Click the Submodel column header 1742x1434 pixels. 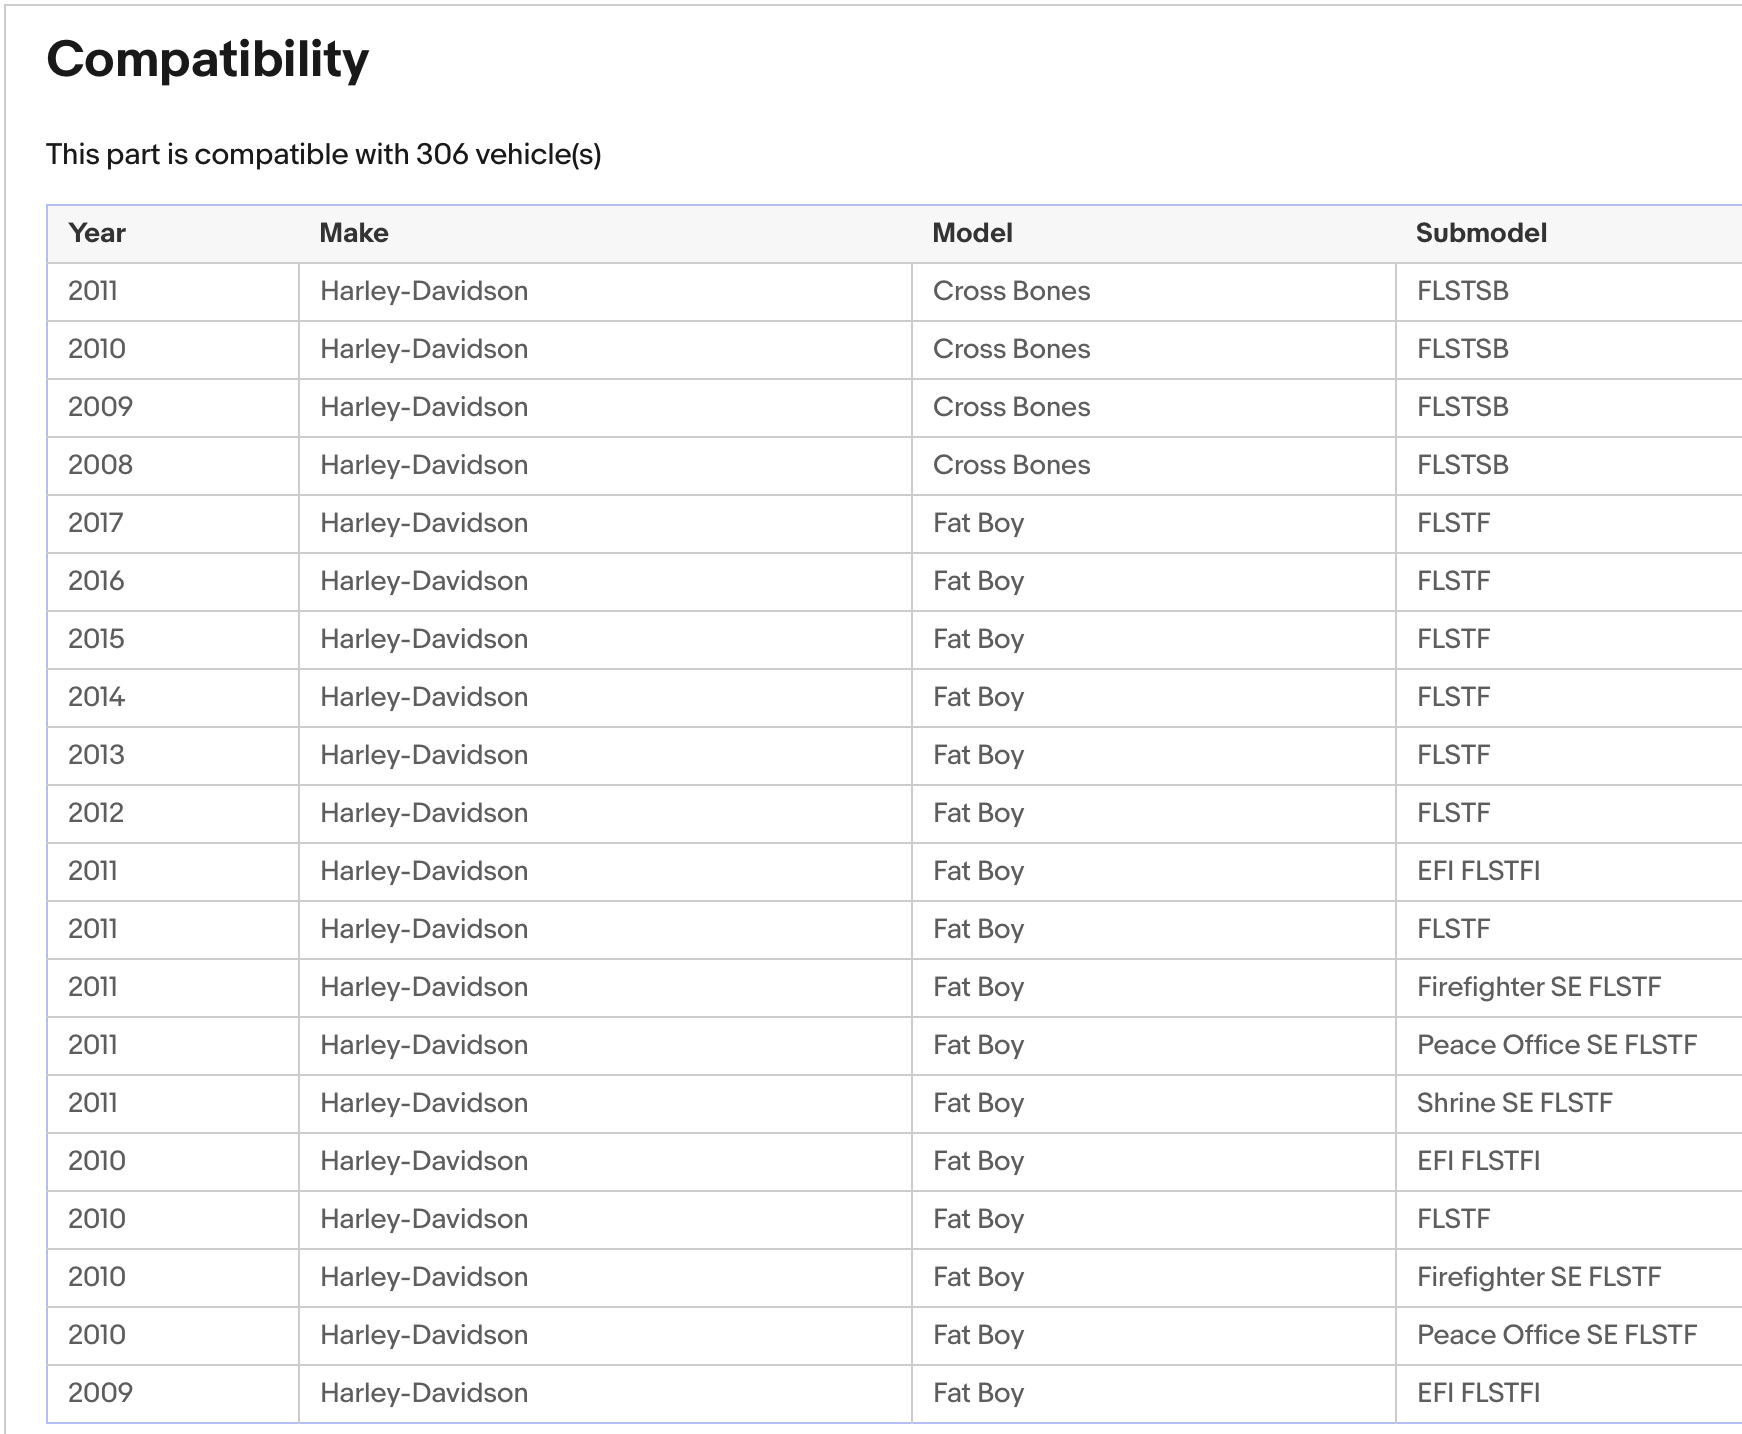pyautogui.click(x=1481, y=233)
